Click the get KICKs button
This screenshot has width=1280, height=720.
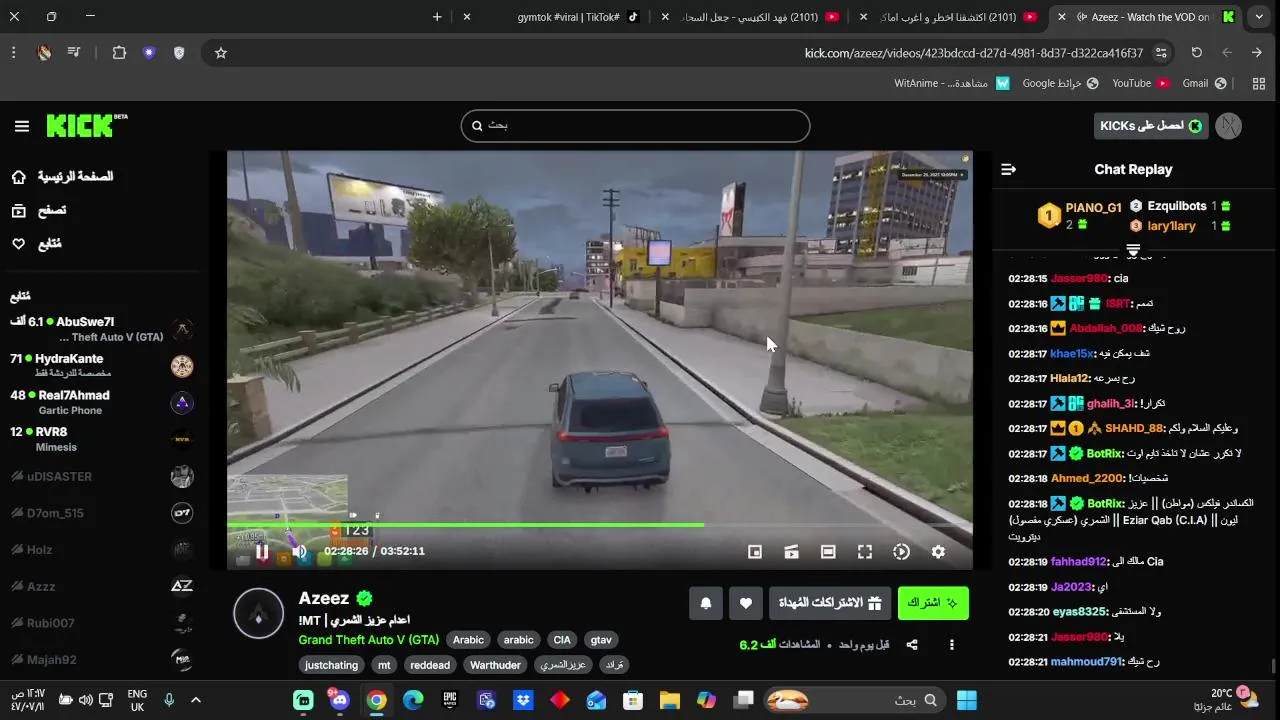pyautogui.click(x=1151, y=126)
